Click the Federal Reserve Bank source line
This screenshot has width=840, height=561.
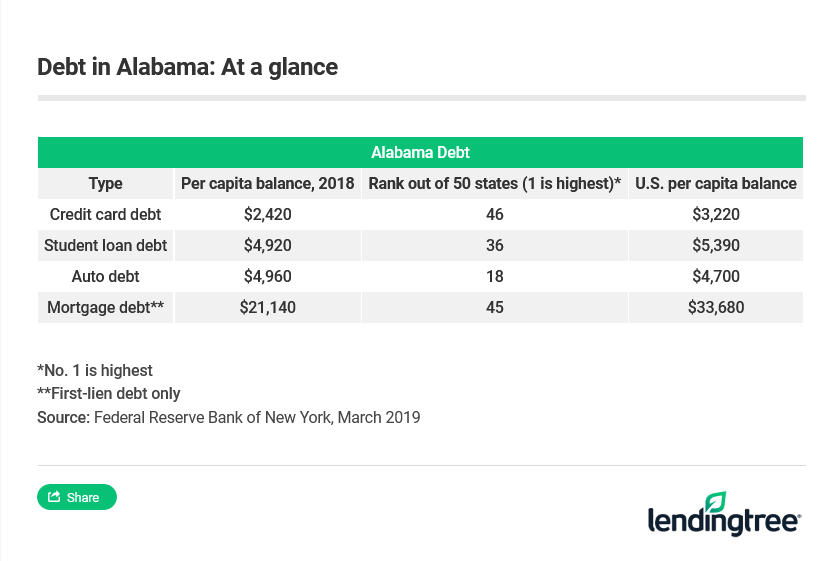(x=228, y=417)
